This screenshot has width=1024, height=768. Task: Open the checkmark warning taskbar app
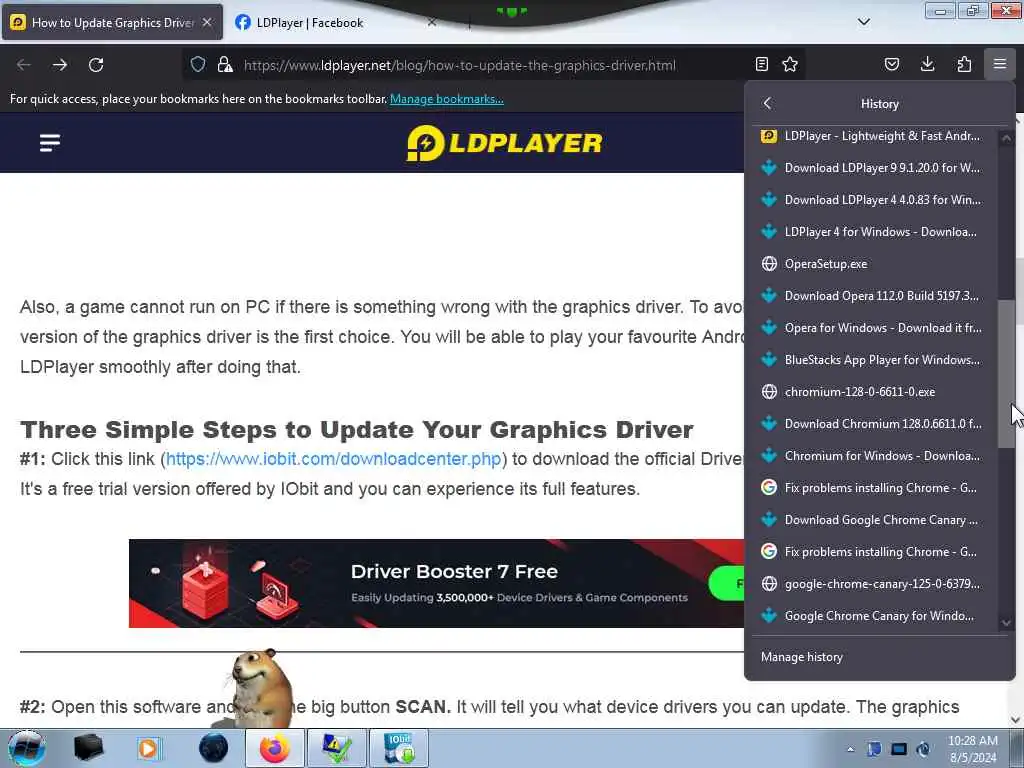click(336, 748)
